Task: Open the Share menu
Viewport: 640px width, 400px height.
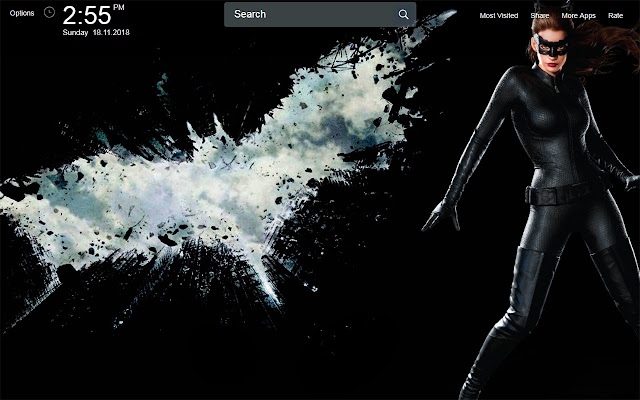Action: click(540, 16)
